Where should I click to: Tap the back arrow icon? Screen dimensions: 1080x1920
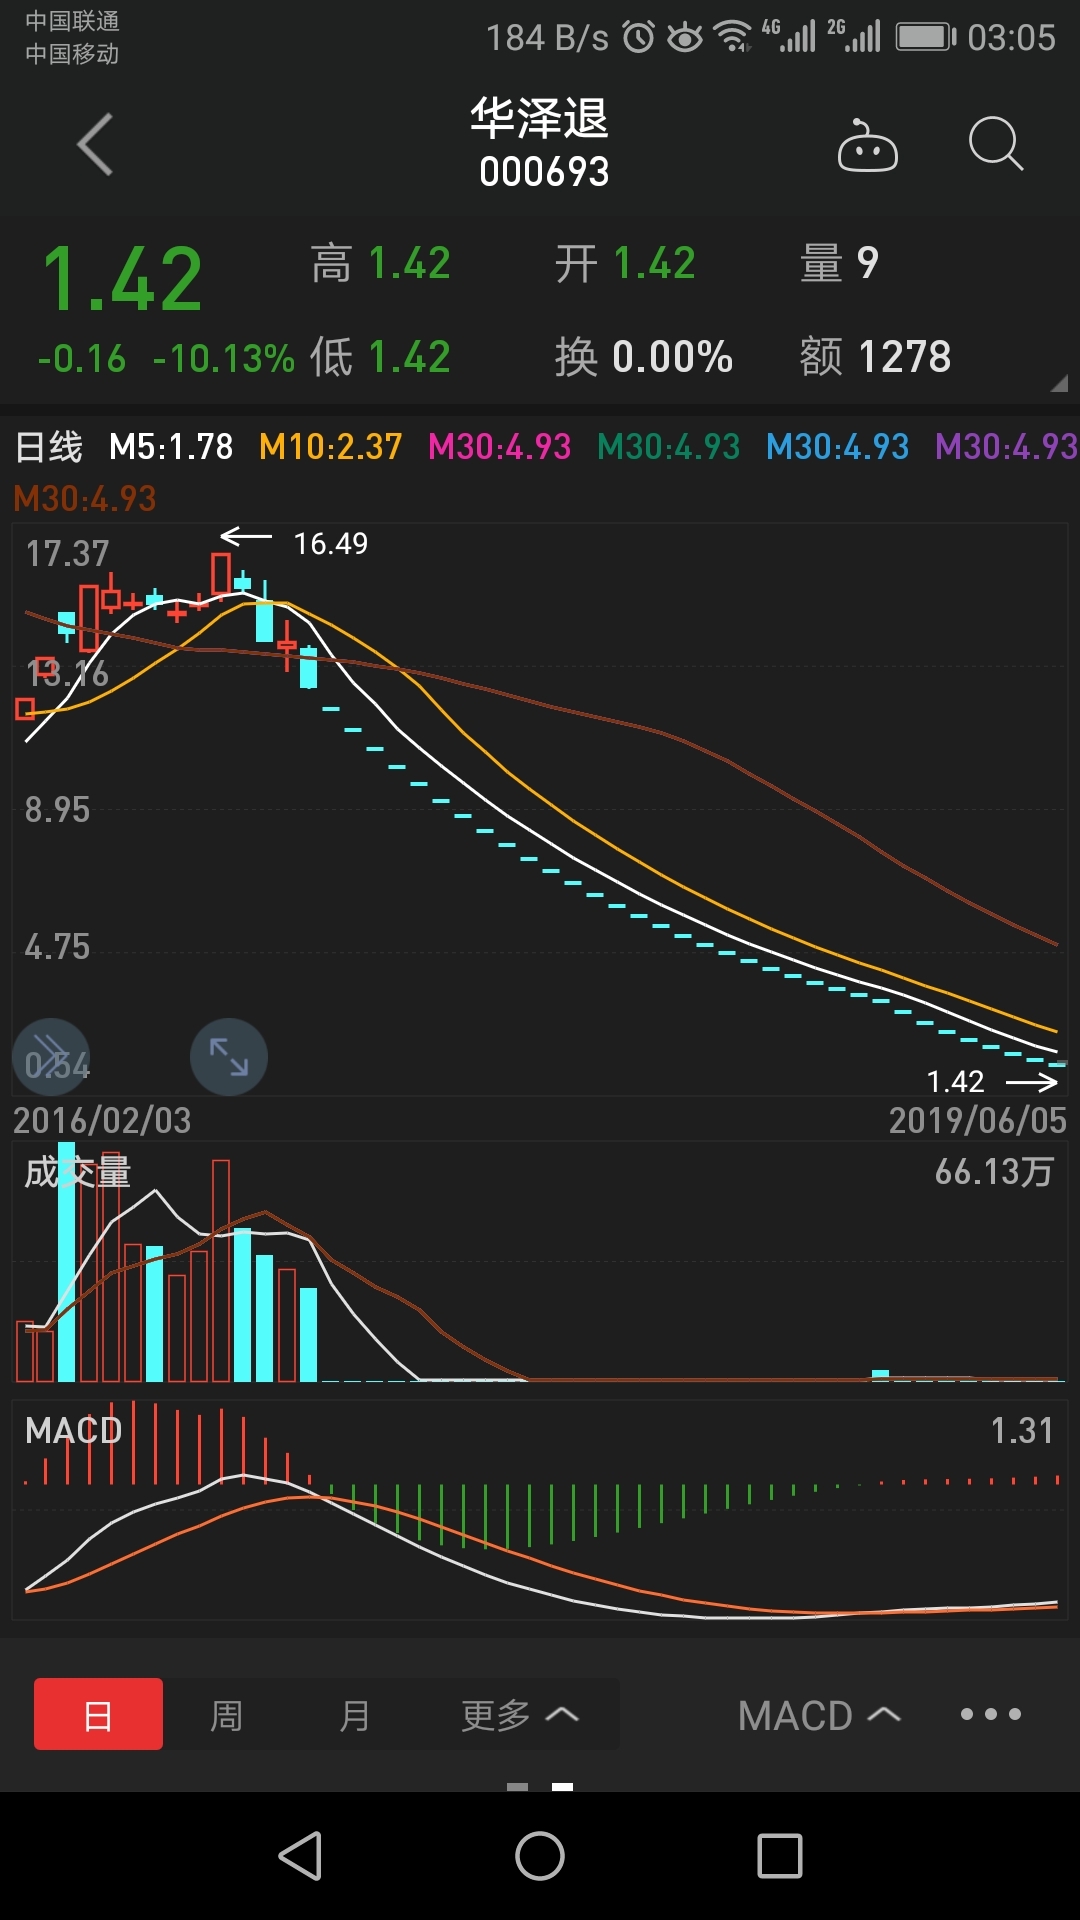pos(95,144)
